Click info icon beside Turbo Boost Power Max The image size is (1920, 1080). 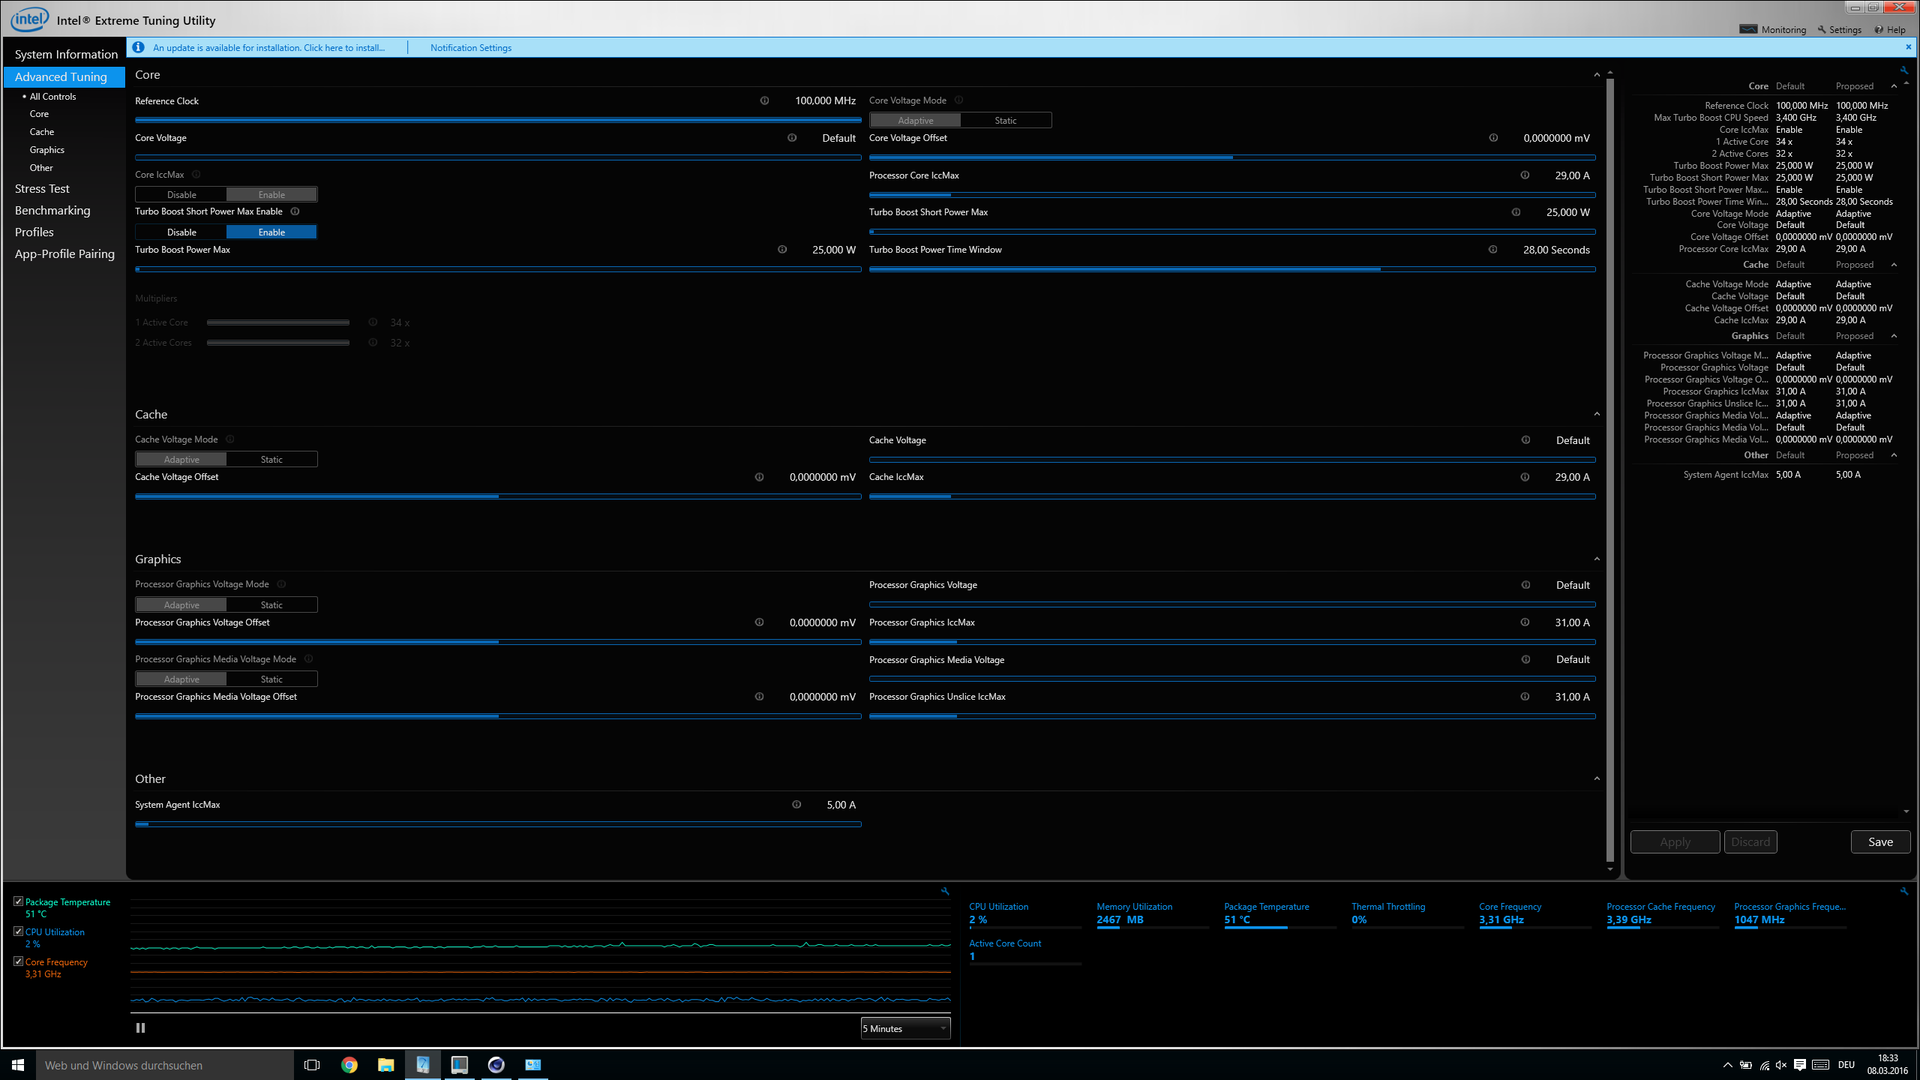click(x=782, y=250)
